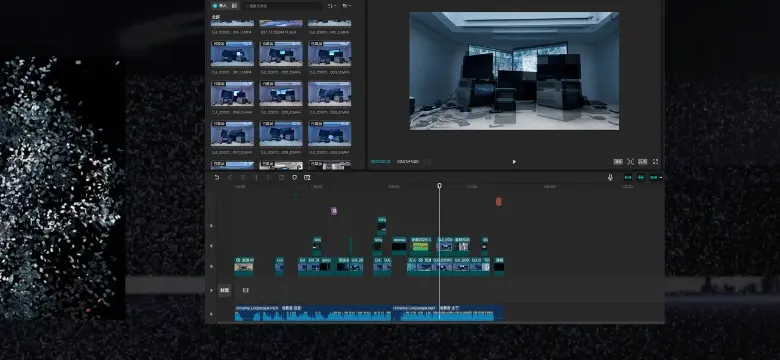Select the green clip on the overlay track

tap(420, 245)
